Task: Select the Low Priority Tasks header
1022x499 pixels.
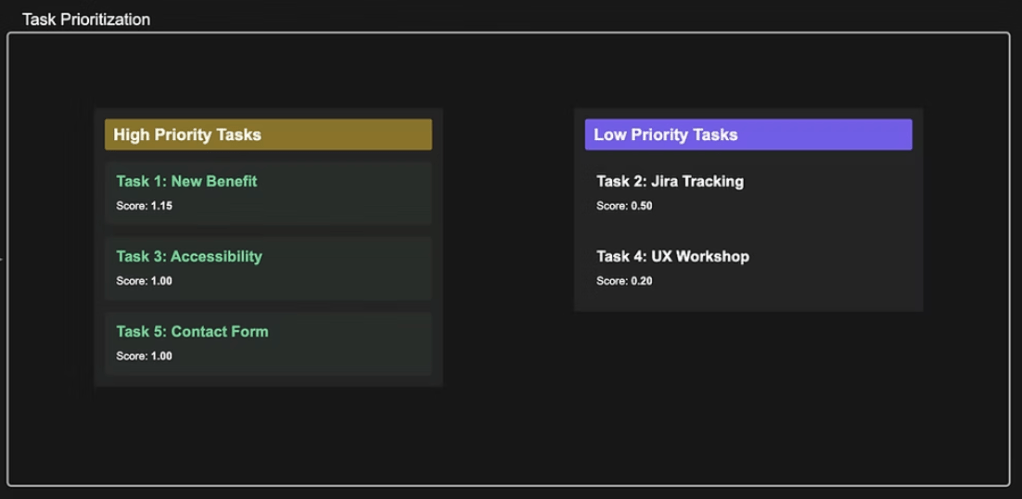Action: (x=665, y=135)
